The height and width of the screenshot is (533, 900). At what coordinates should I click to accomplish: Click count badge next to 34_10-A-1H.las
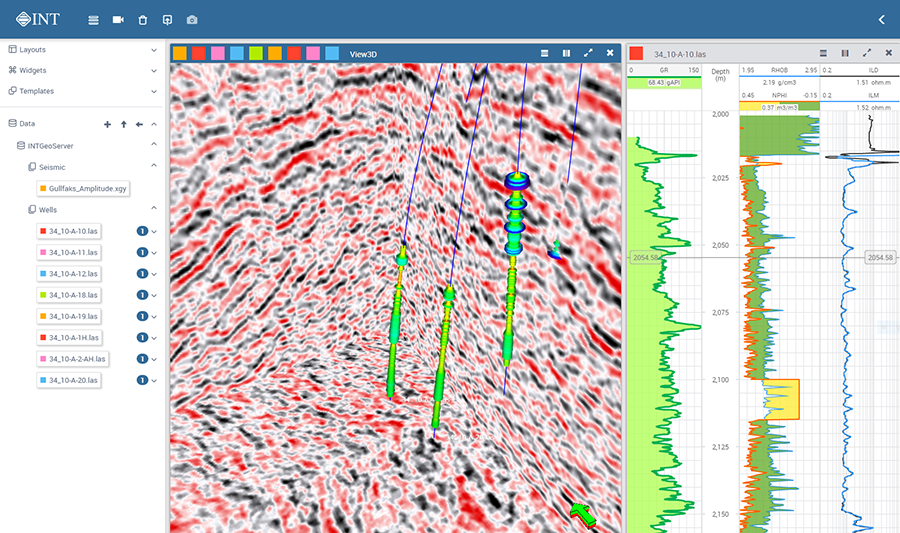(142, 337)
